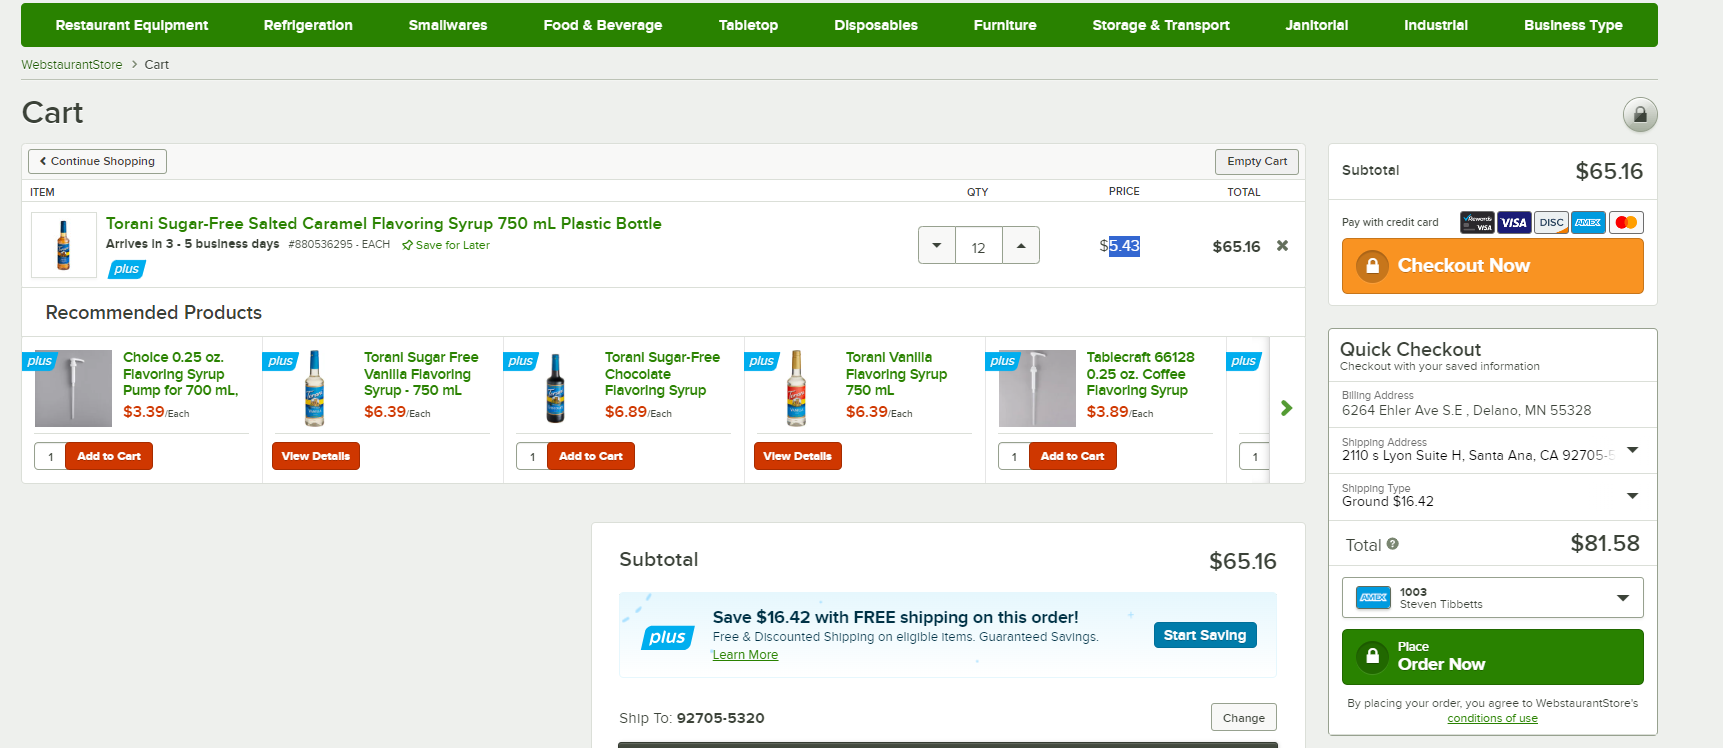Click the Start Saving button
The image size is (1723, 748).
(1205, 635)
